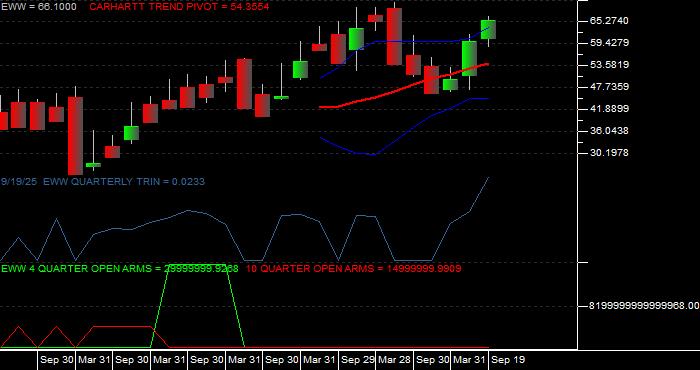This screenshot has height=370, width=700.
Task: Click the EWW QUARTERLY TRIN = 0.0233 label
Action: click(x=124, y=182)
